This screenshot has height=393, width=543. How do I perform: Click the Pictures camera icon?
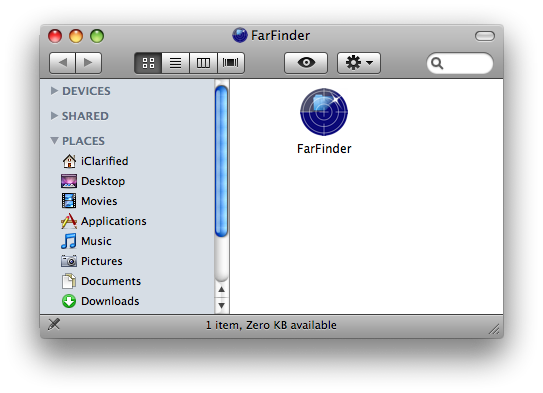click(69, 261)
